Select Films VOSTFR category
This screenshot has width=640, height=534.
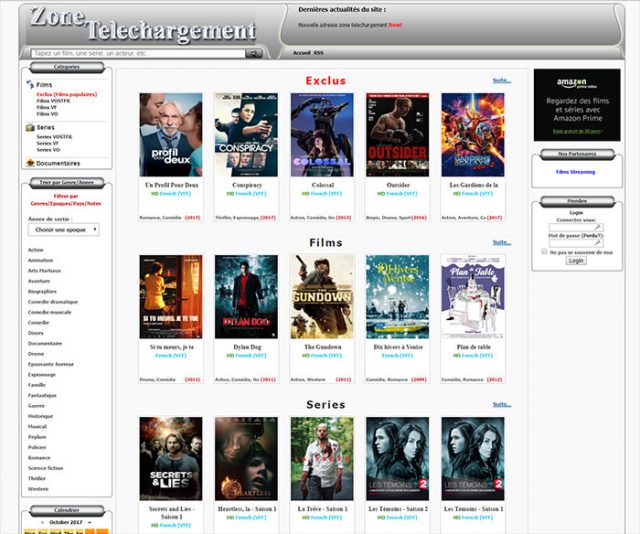tap(53, 101)
